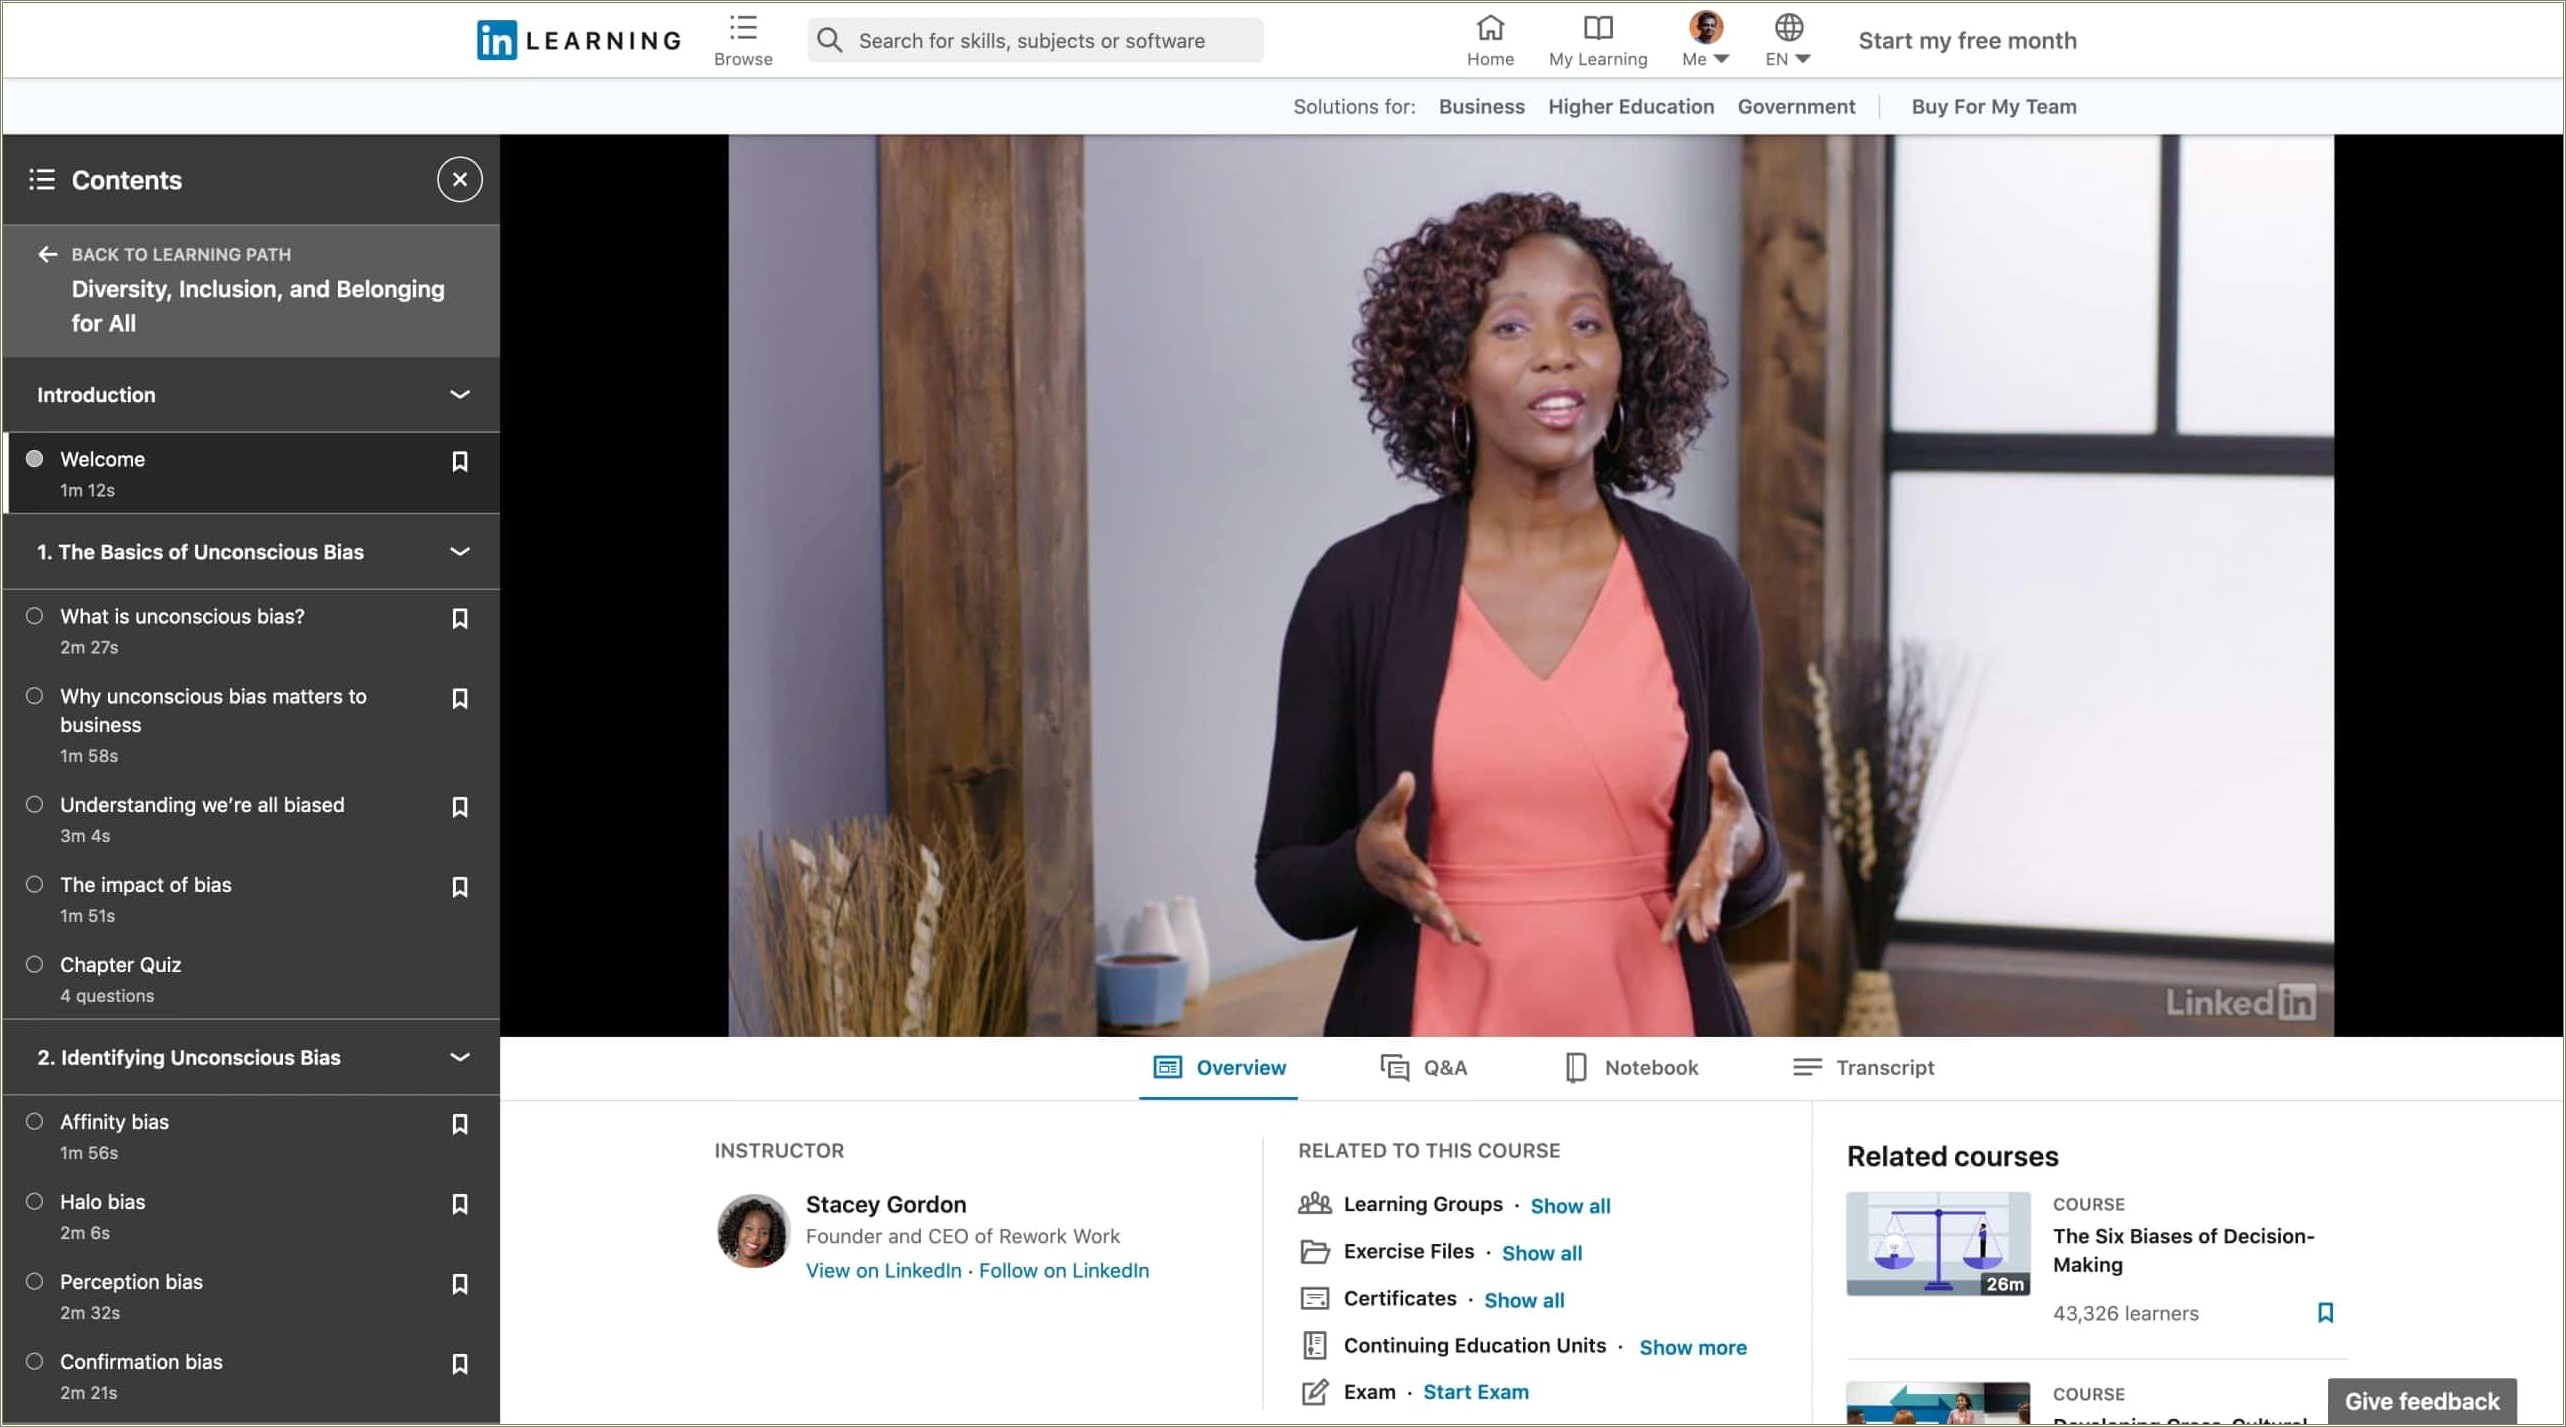Toggle bookmark on Welcome lesson
Screen dimensions: 2566x1427
(460, 462)
